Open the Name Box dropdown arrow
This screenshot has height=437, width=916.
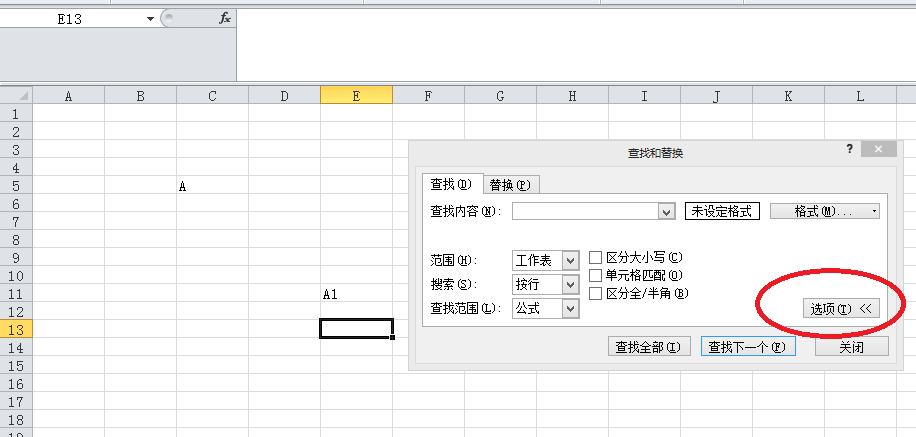click(x=151, y=19)
